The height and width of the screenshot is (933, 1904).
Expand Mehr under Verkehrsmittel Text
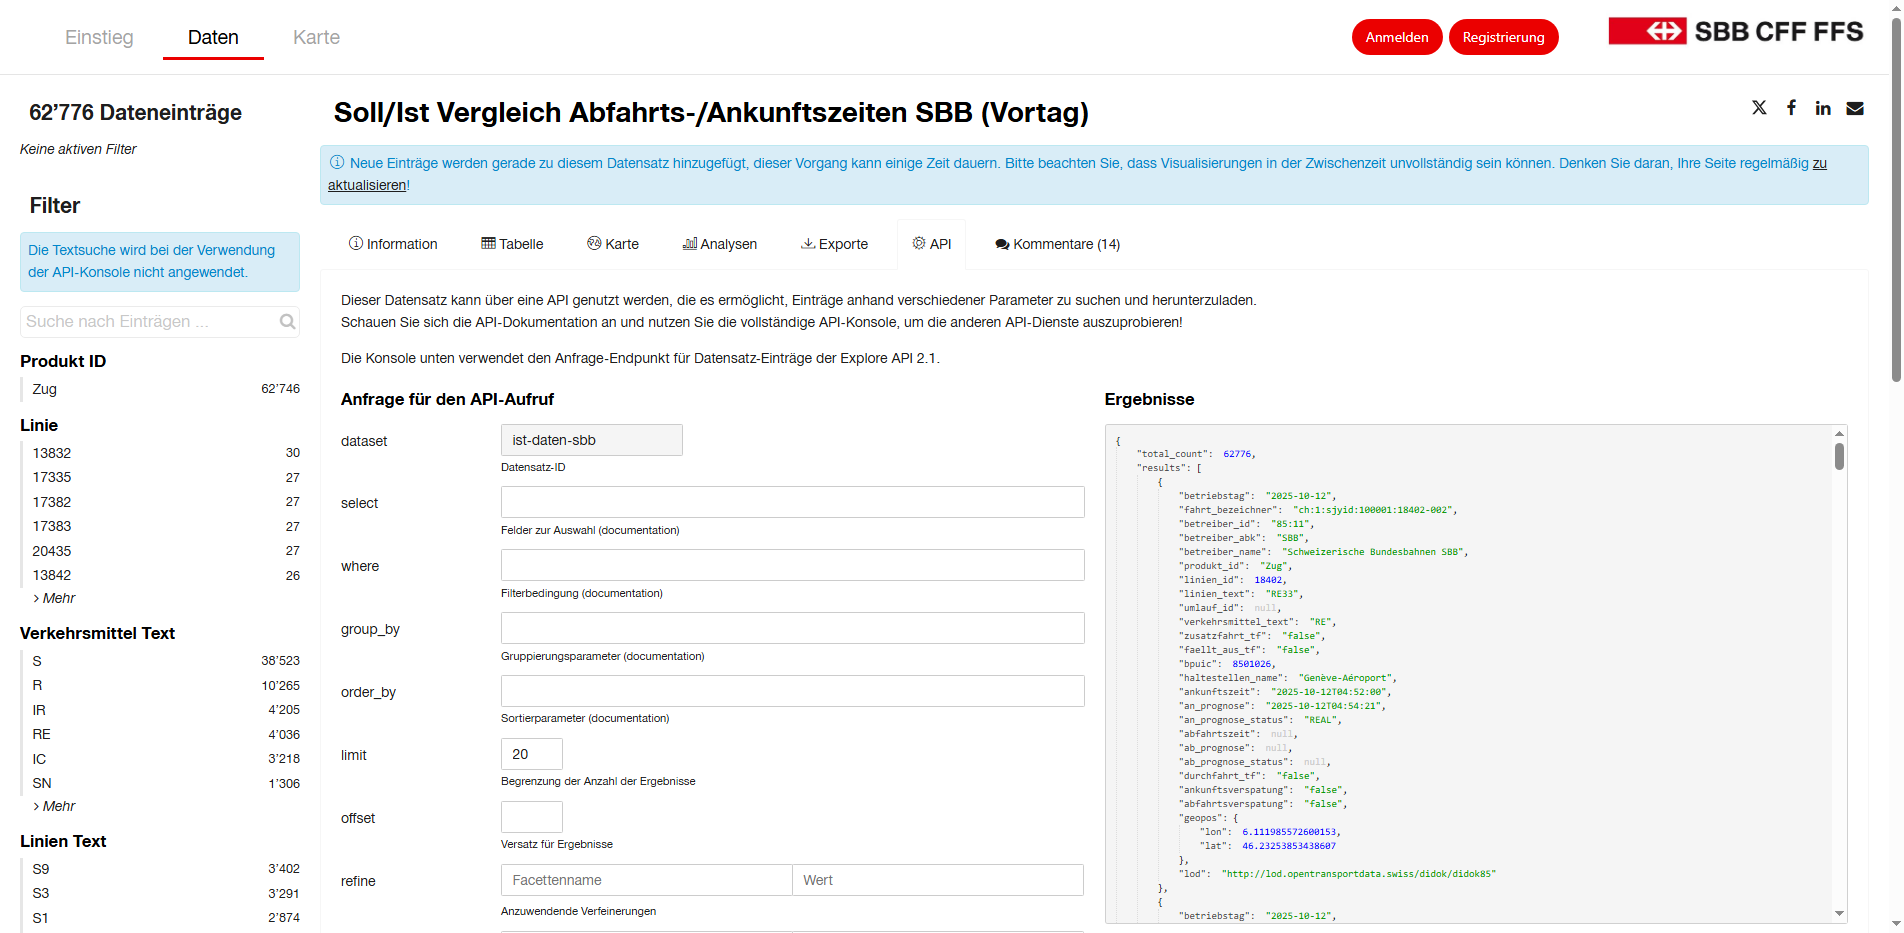[x=57, y=806]
